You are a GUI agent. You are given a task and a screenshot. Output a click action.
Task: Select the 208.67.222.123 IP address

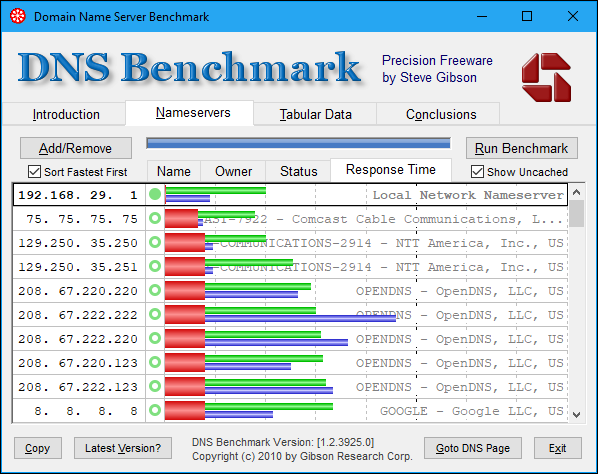78,387
